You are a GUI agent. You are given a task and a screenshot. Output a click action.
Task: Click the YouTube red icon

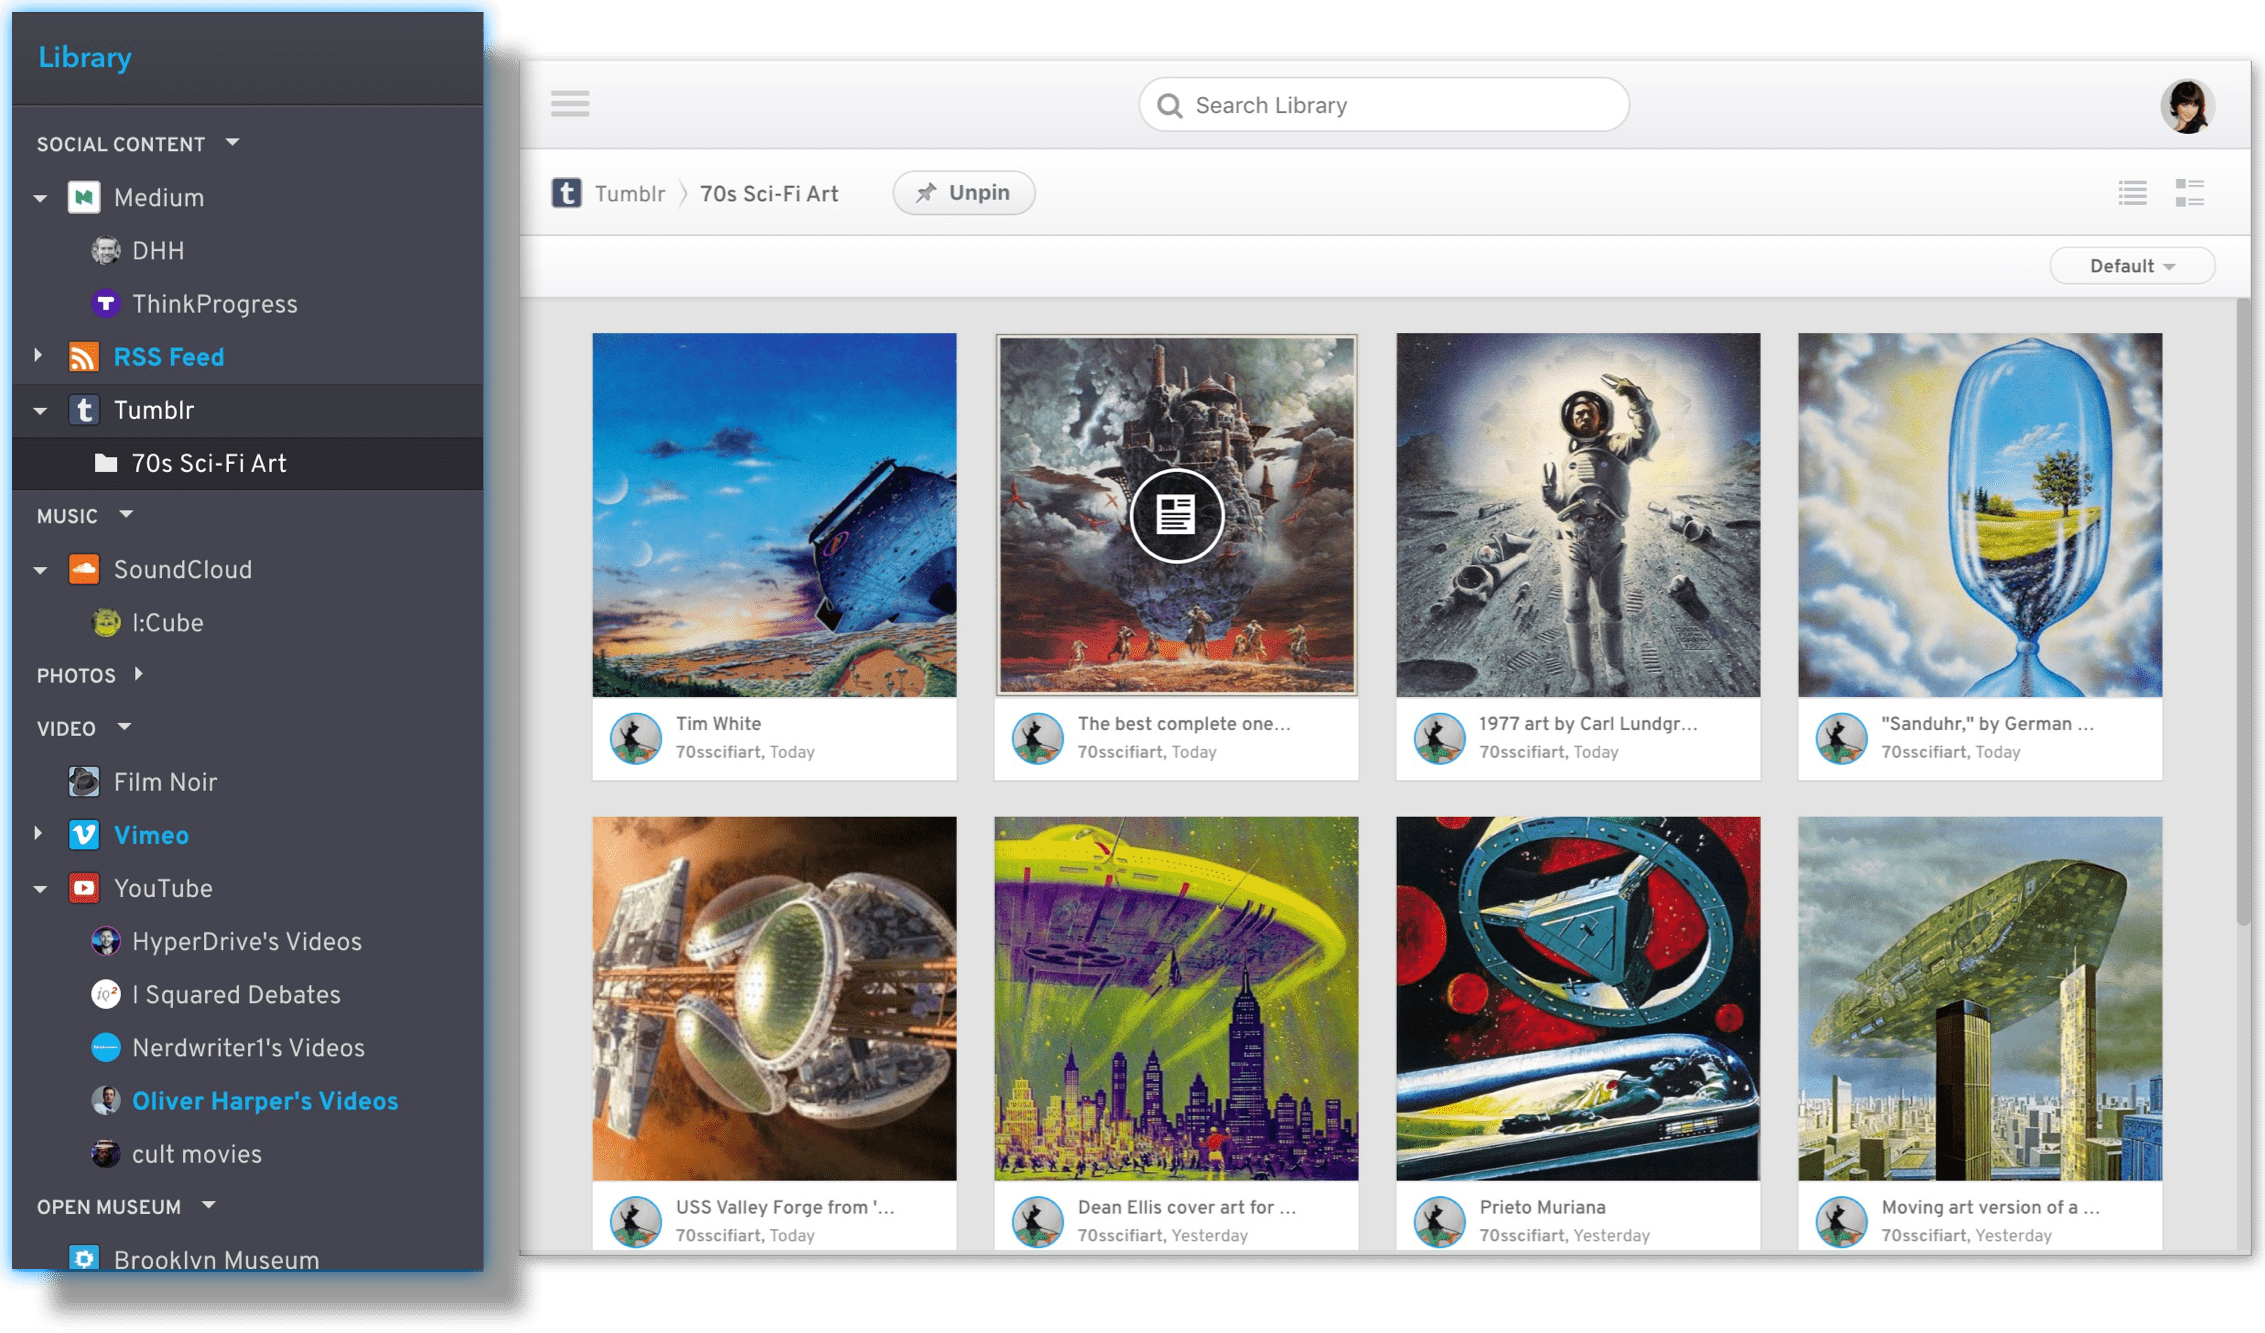pyautogui.click(x=84, y=888)
